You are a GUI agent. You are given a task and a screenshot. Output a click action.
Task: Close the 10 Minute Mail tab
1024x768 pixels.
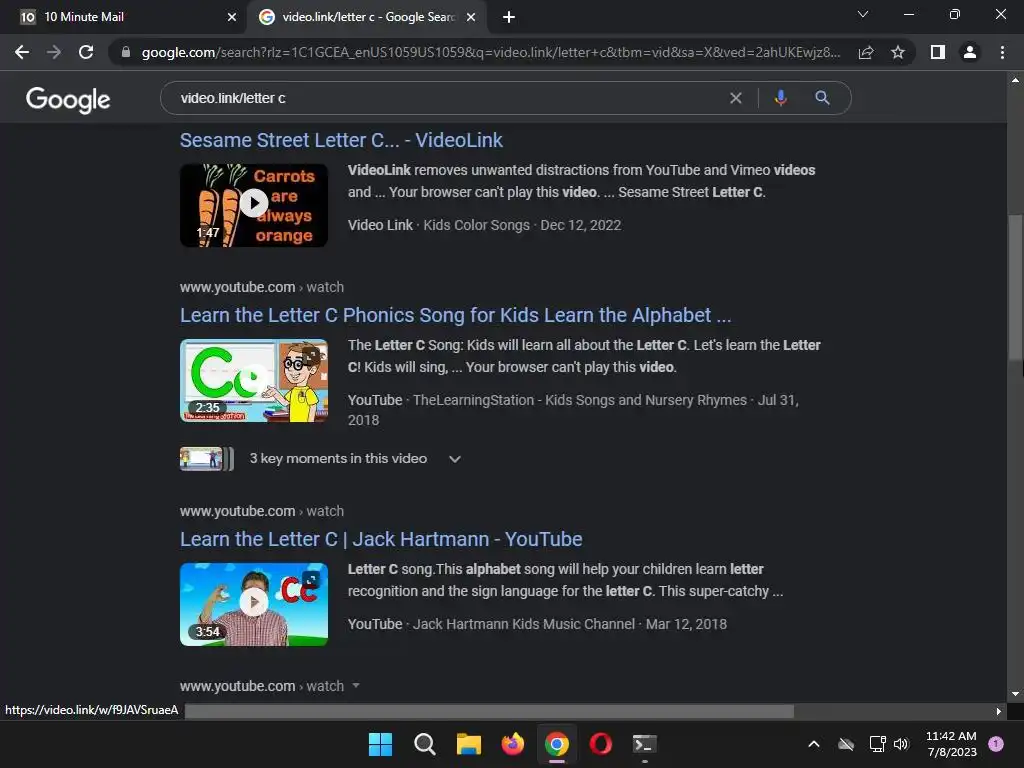[232, 17]
